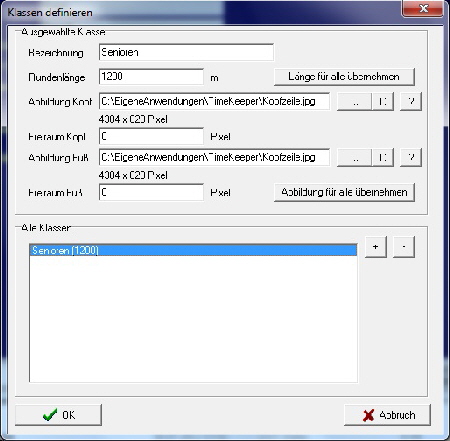The width and height of the screenshot is (450, 441).
Task: Click the "?" button in the Abbildung Fuß row
Action: click(x=411, y=157)
